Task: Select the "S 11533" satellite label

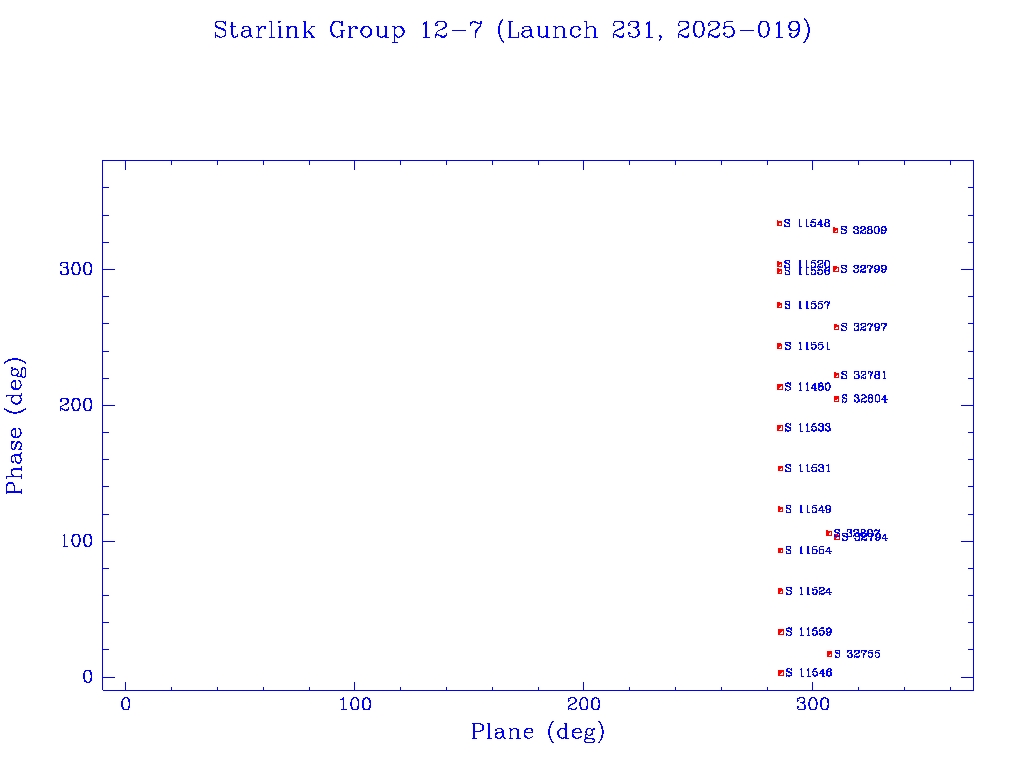Action: tap(808, 428)
